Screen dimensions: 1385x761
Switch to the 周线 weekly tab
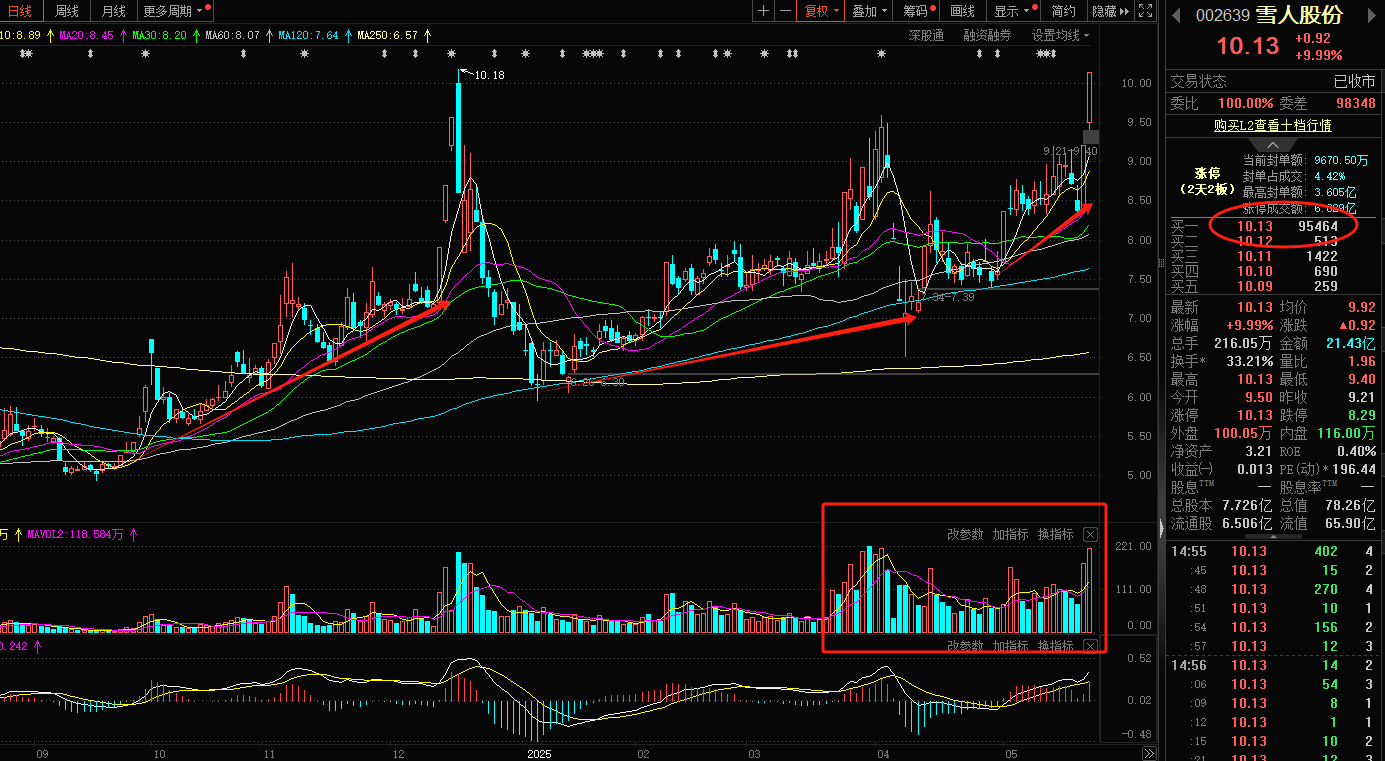67,11
